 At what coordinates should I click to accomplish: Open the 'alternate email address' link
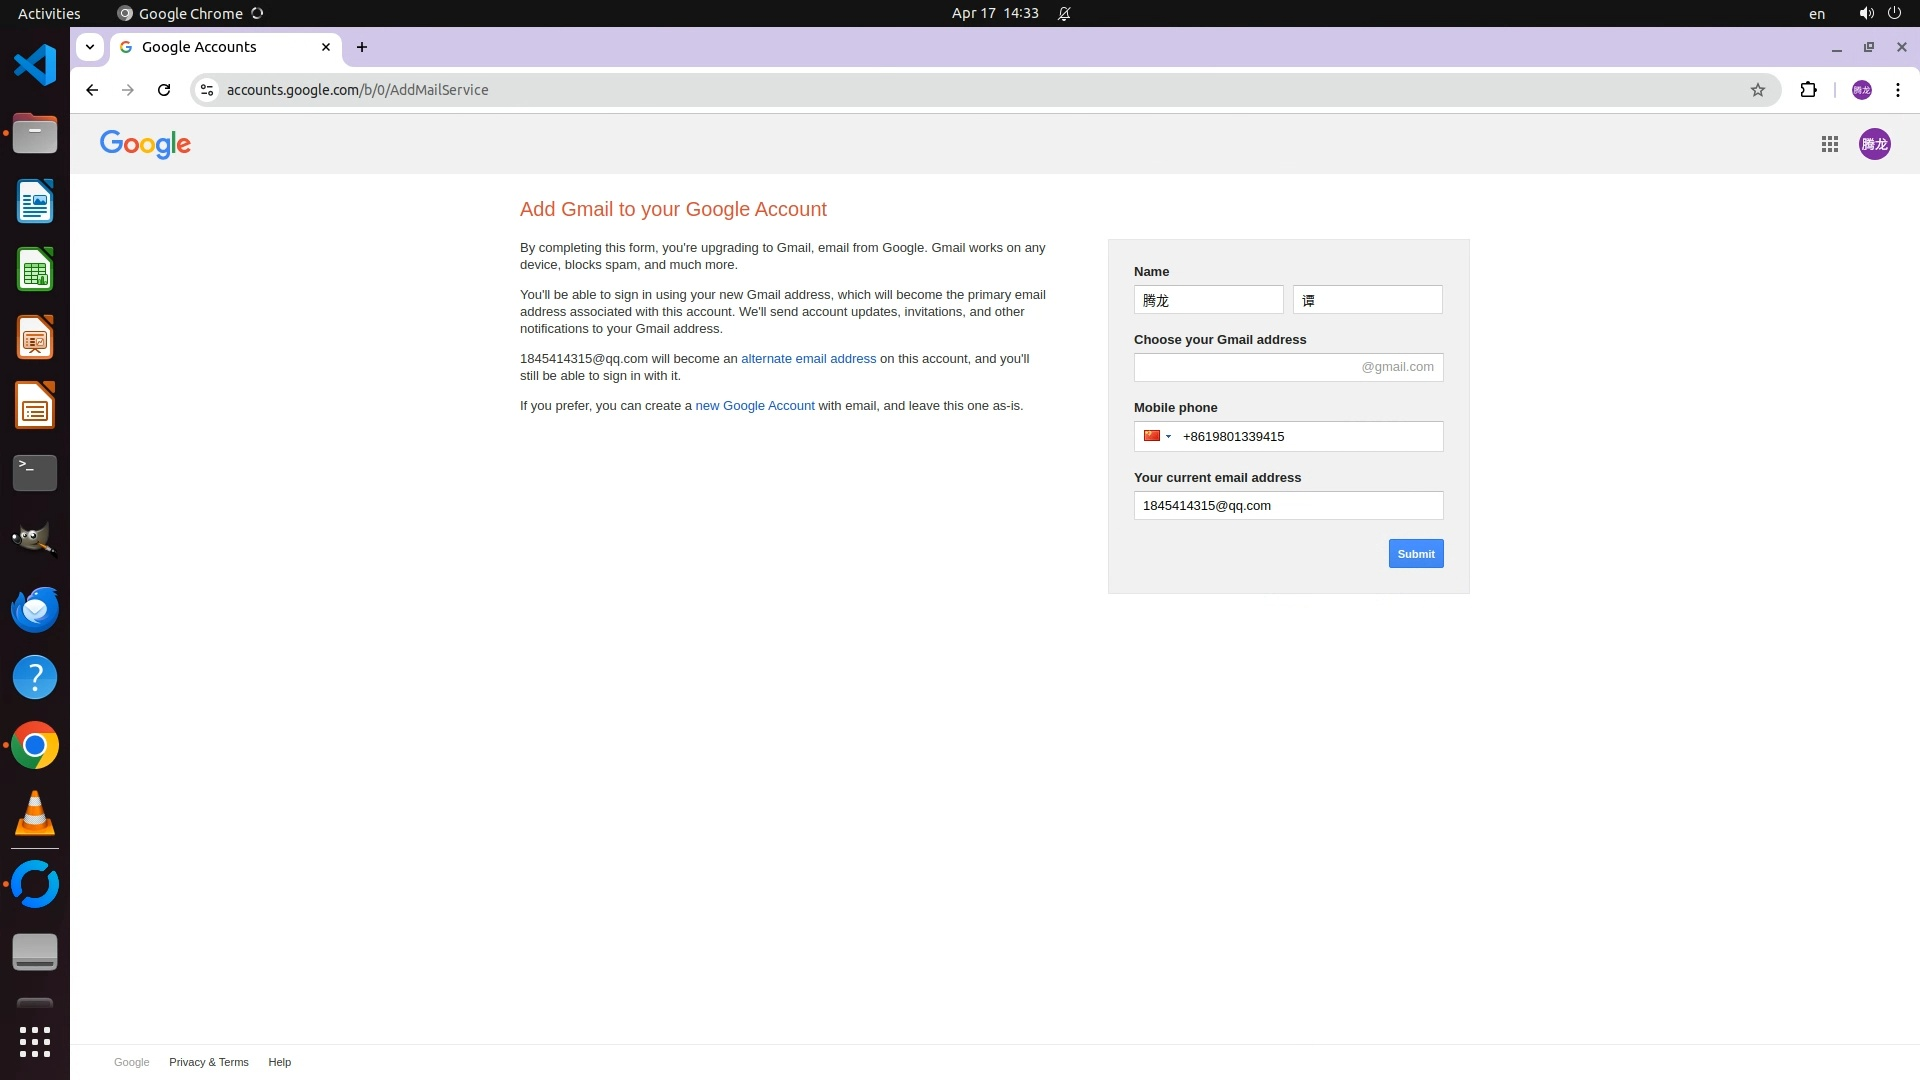tap(808, 359)
